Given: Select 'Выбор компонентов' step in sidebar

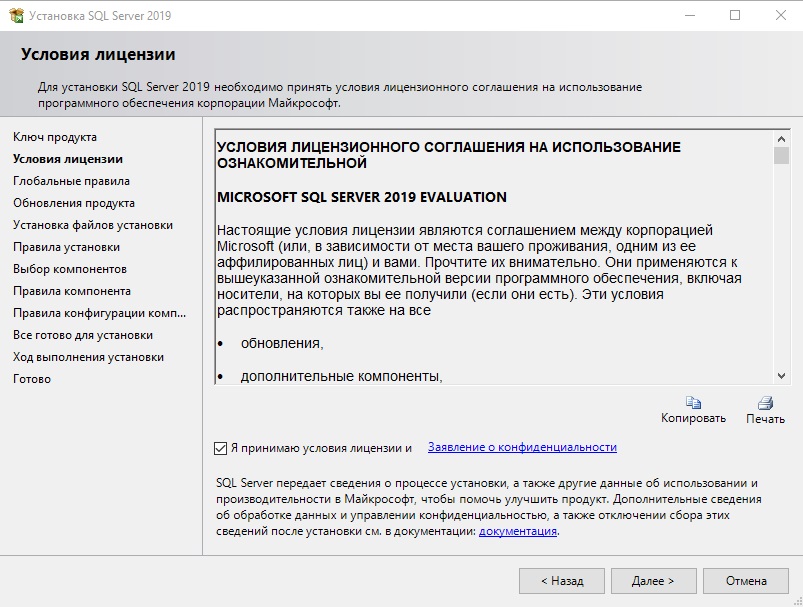Looking at the screenshot, I should tap(70, 269).
